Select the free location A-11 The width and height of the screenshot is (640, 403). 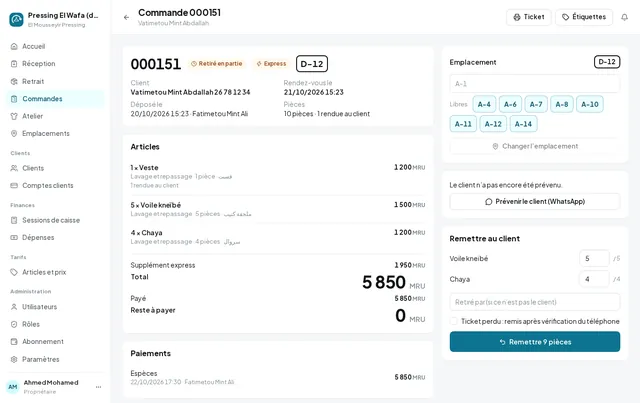463,124
